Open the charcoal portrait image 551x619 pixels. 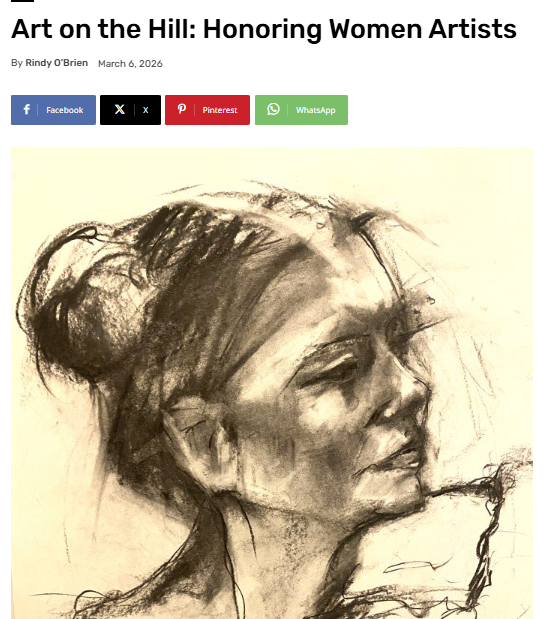[272, 383]
